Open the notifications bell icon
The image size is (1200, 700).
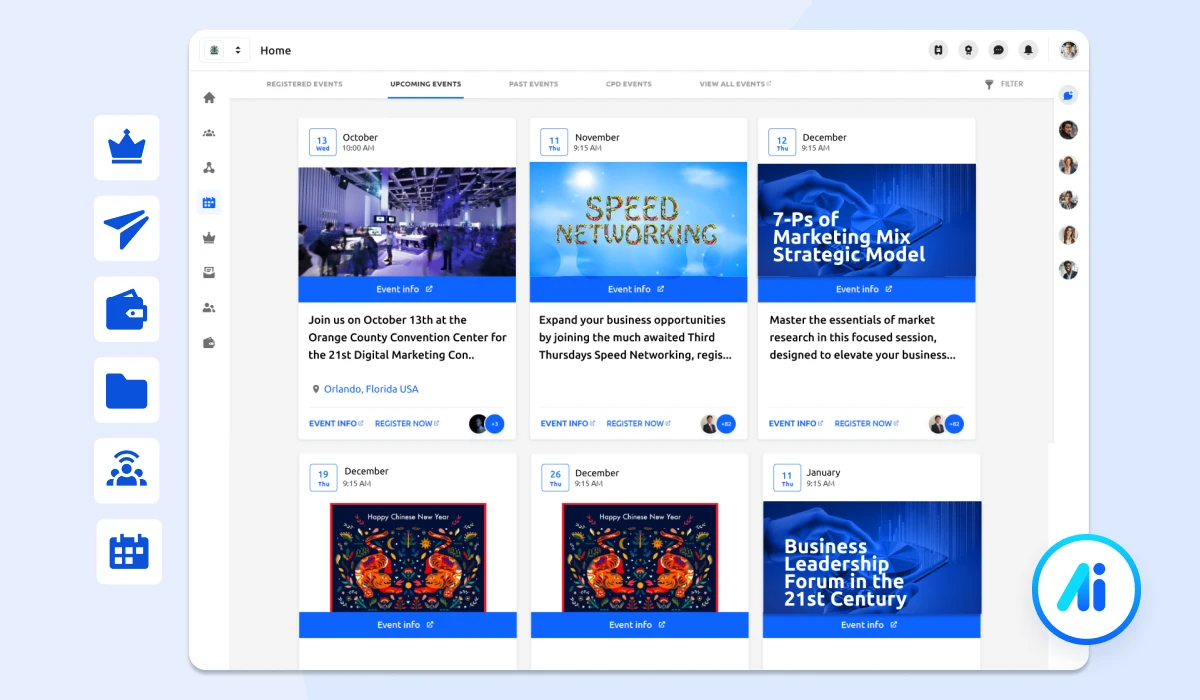[1028, 50]
